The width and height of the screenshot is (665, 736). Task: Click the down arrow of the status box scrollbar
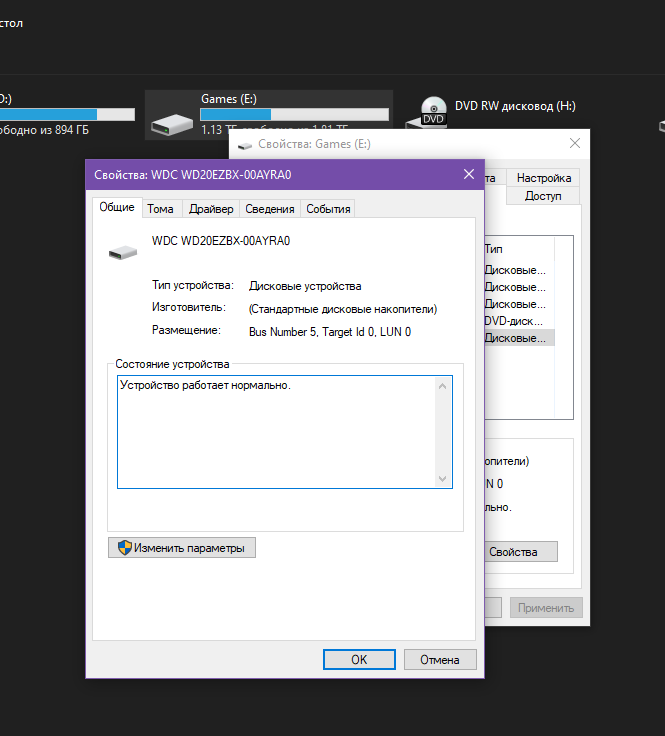point(442,479)
